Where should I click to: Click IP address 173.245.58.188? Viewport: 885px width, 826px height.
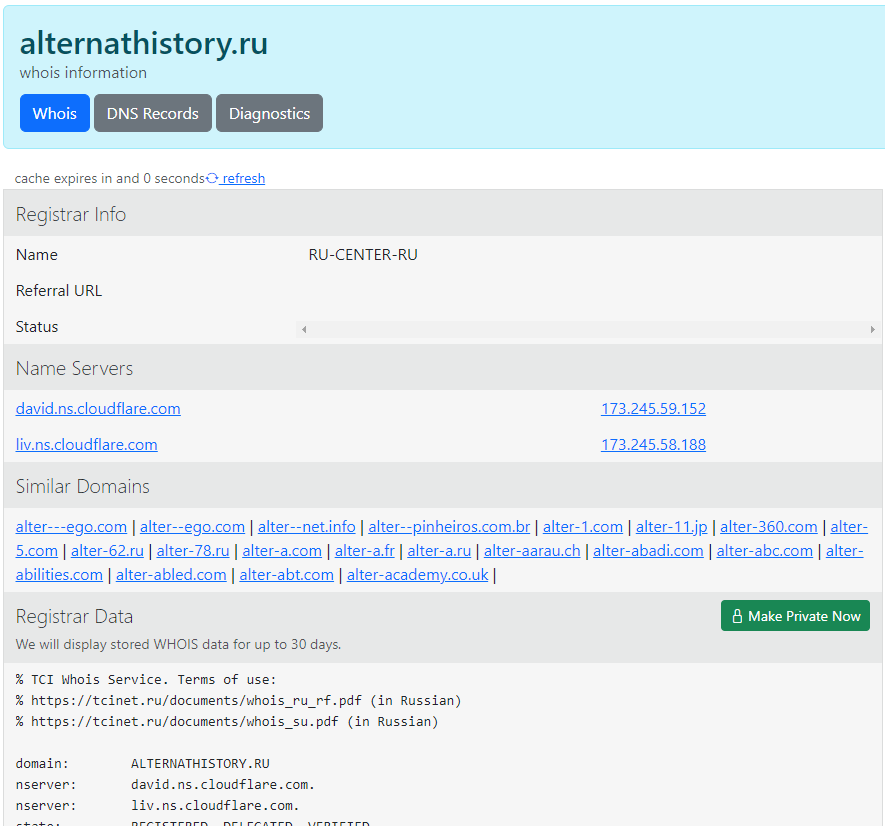coord(653,445)
